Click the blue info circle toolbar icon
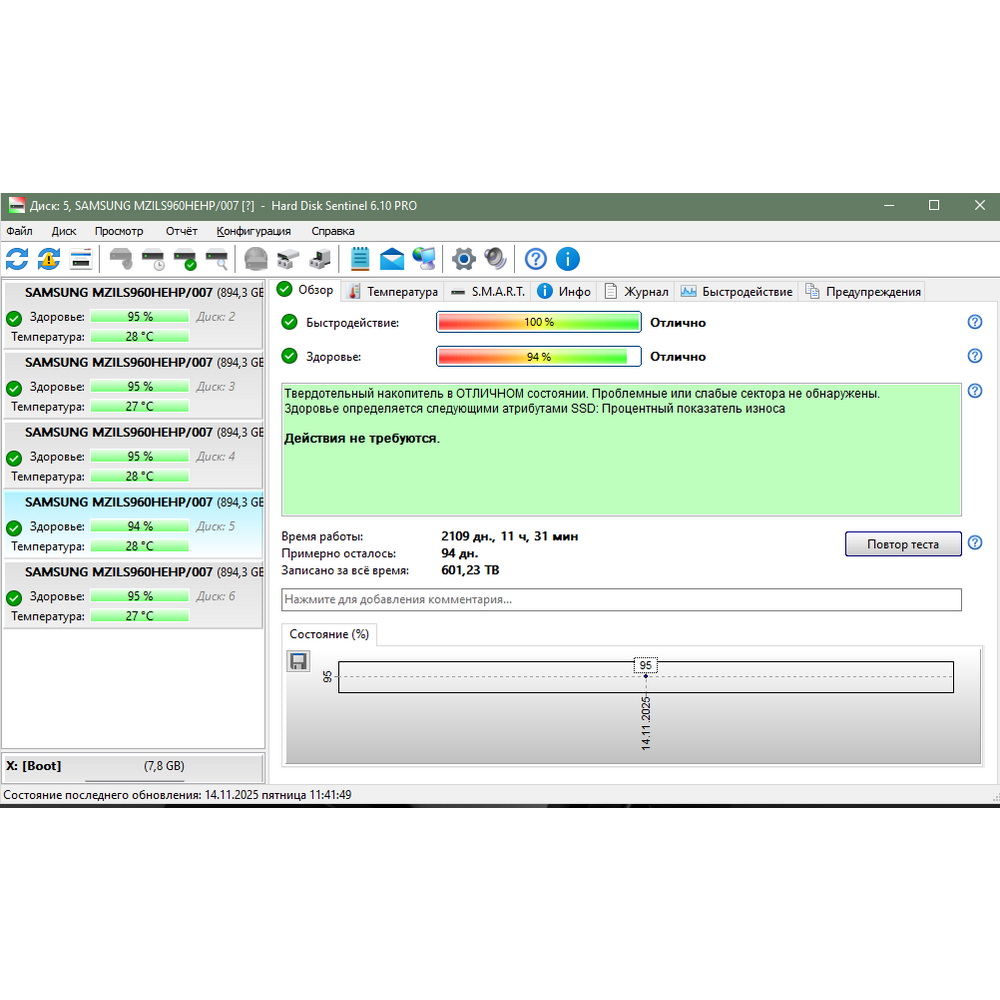 pyautogui.click(x=567, y=259)
